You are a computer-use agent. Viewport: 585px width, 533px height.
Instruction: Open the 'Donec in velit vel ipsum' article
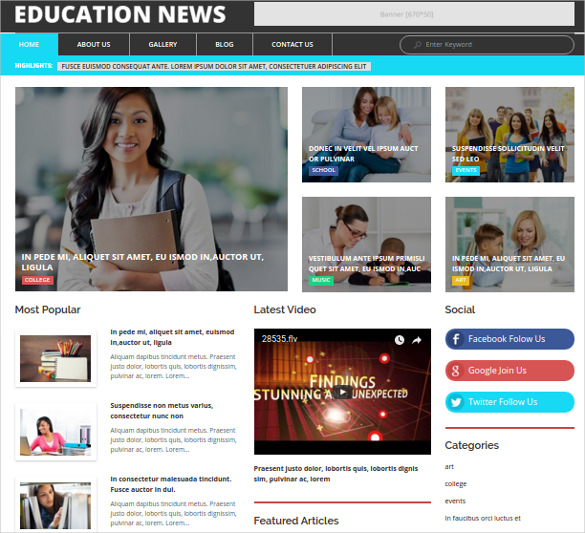click(x=363, y=154)
